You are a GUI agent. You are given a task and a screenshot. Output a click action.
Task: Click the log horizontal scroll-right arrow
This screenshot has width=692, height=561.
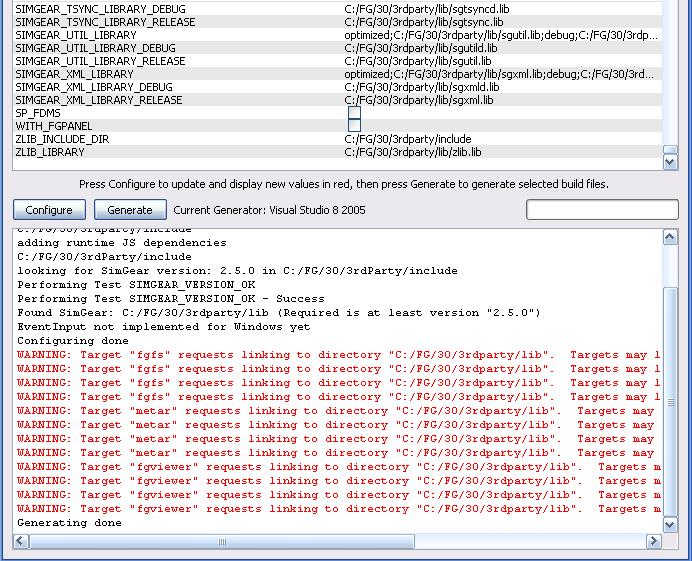point(654,541)
